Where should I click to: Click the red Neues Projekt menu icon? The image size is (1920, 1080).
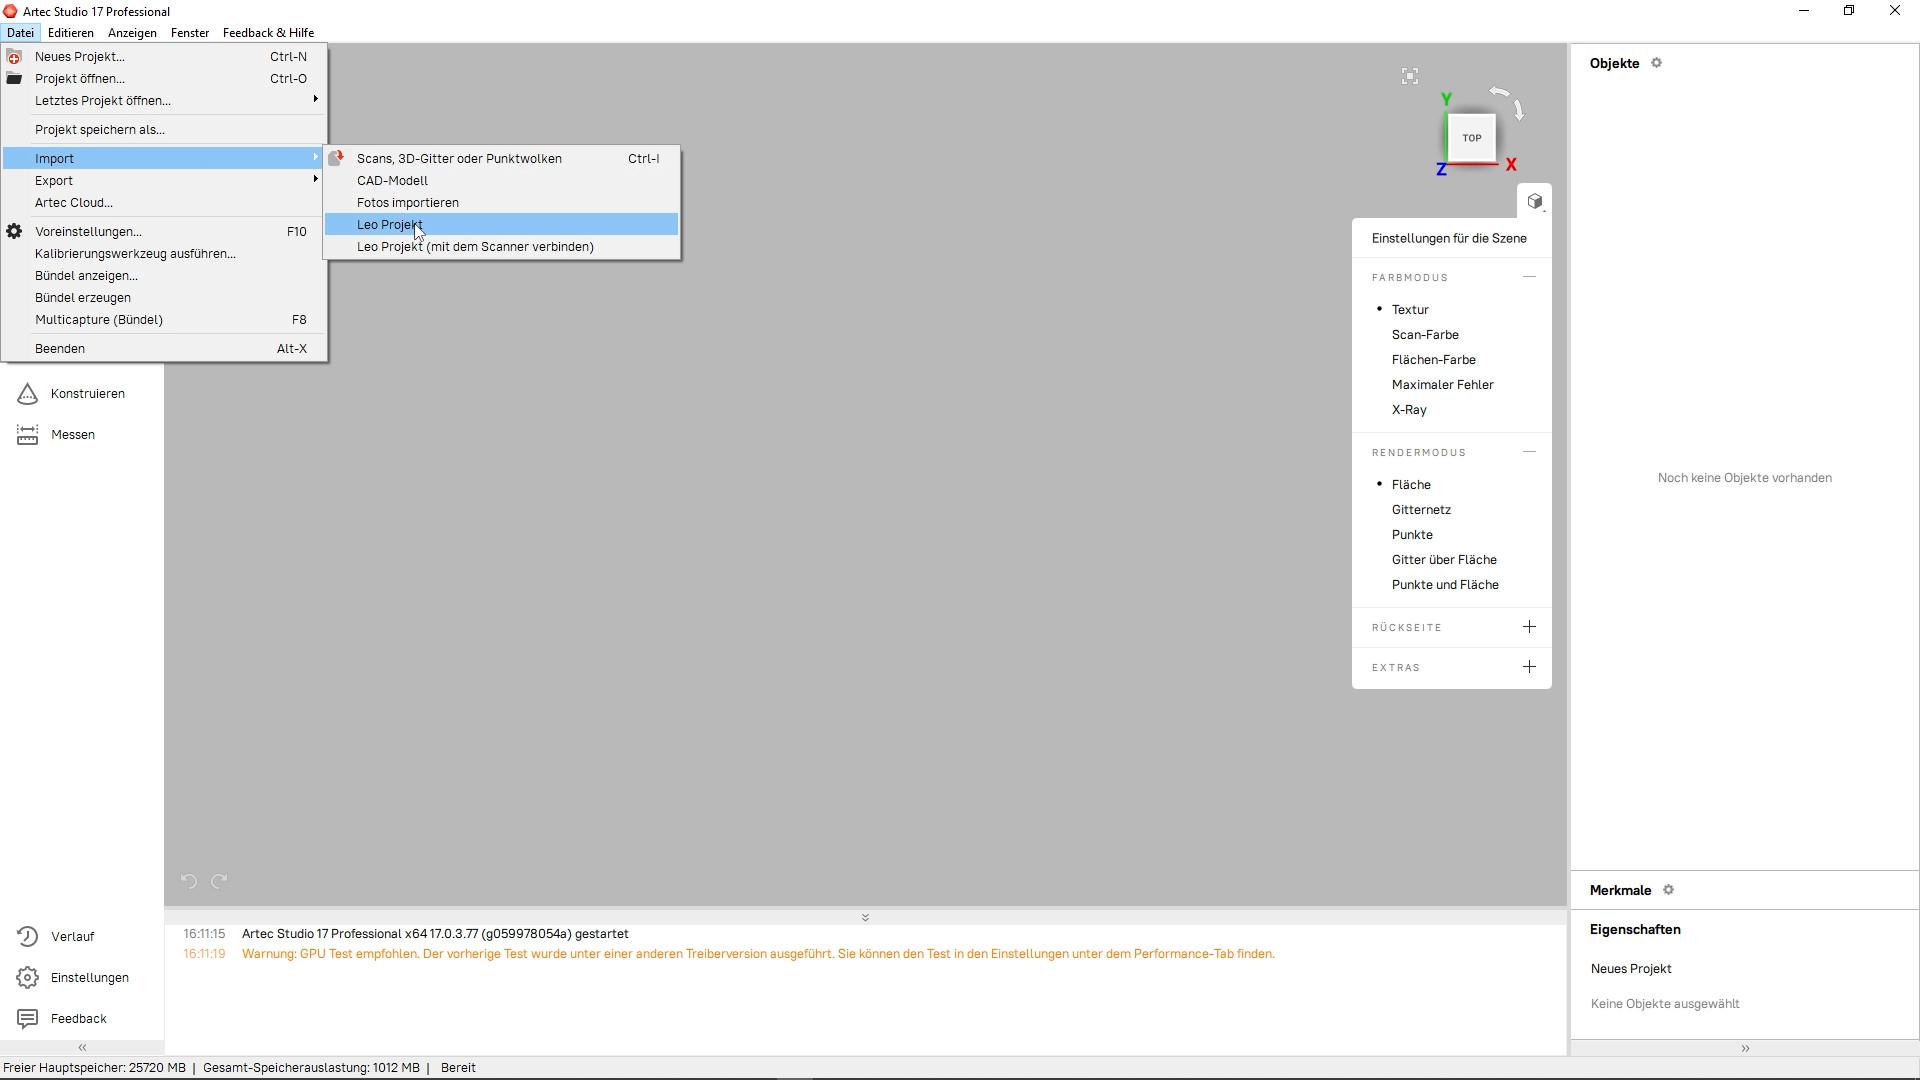tap(14, 57)
